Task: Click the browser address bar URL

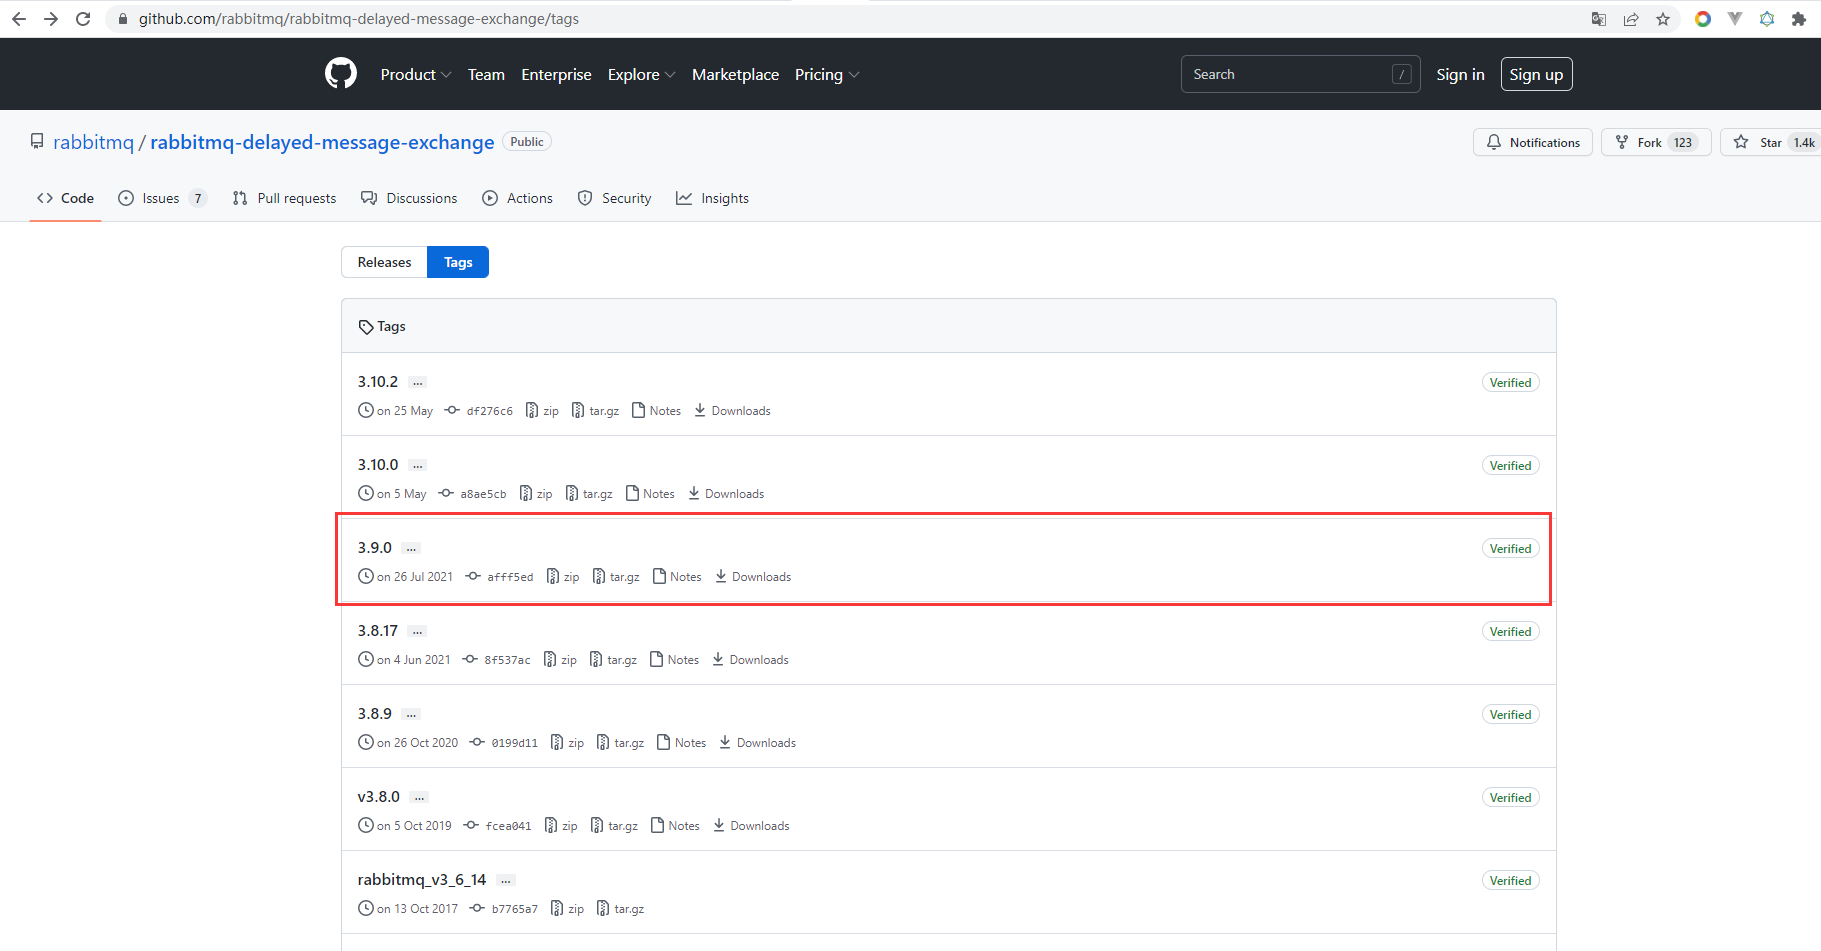Action: pyautogui.click(x=358, y=19)
